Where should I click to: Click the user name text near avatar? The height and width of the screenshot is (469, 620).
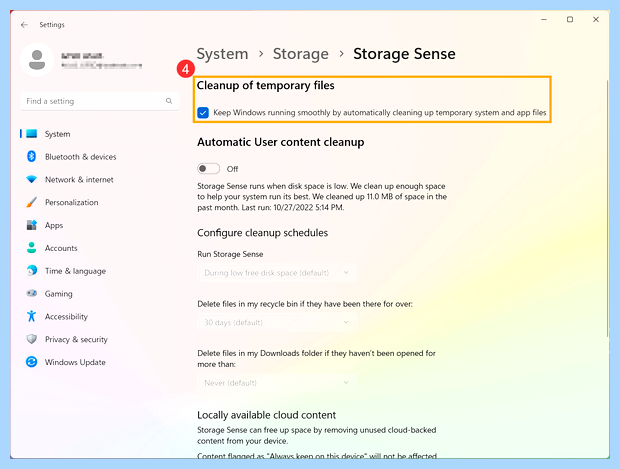coord(82,56)
